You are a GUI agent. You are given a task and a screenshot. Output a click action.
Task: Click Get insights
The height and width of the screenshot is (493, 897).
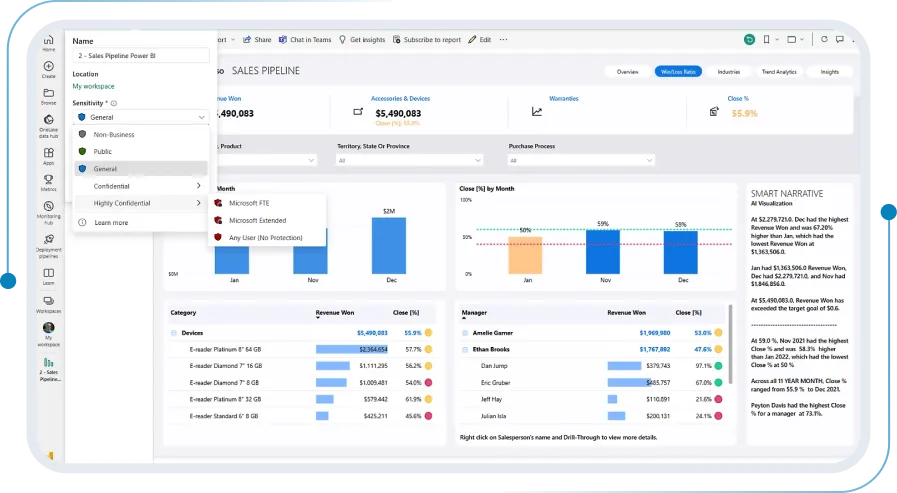[x=362, y=39]
